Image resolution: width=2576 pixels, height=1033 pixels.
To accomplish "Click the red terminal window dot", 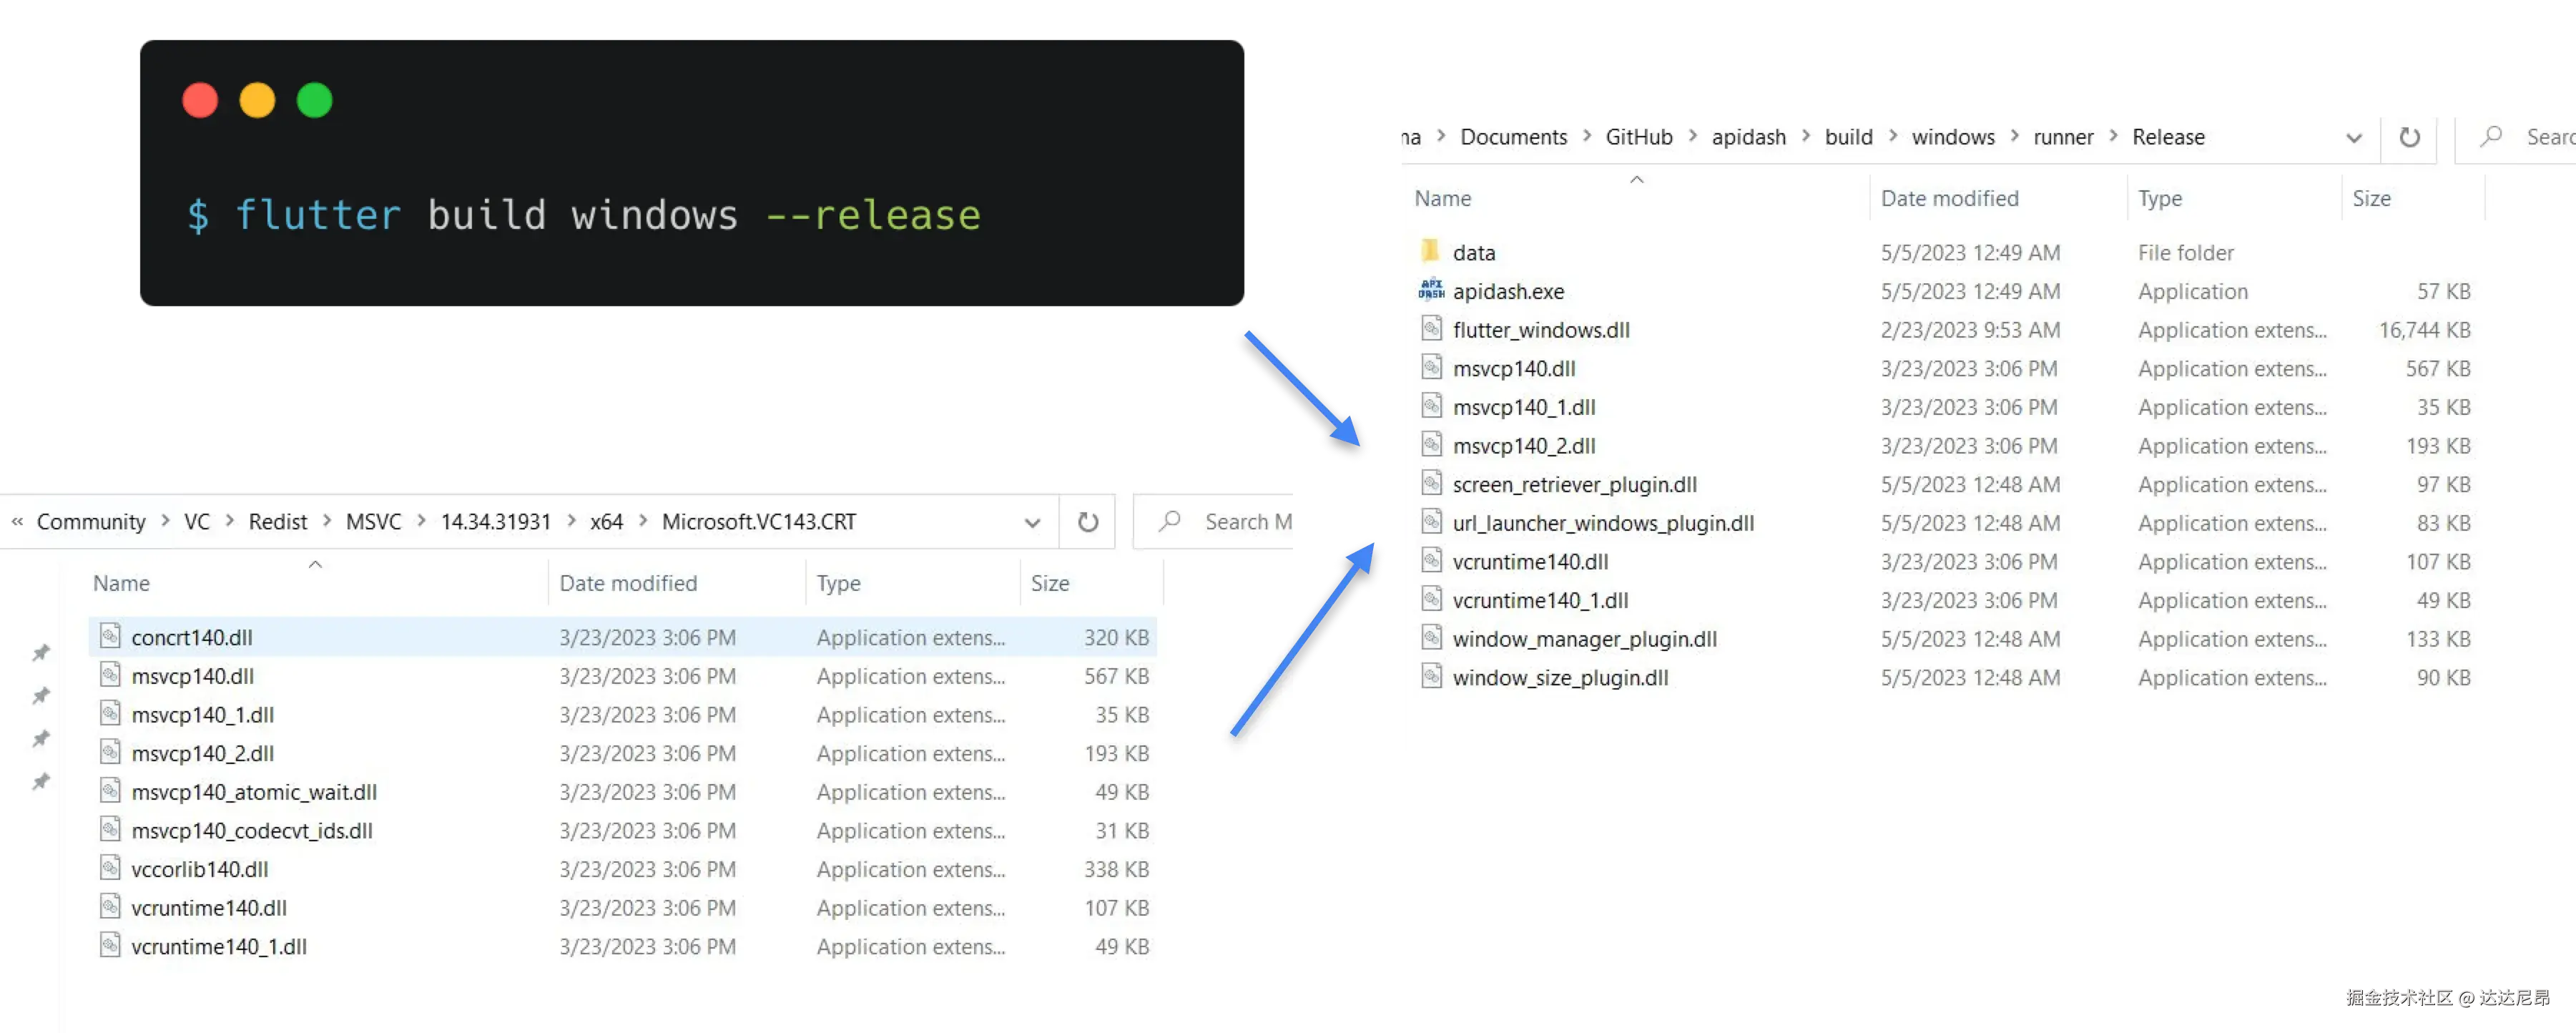I will click(x=200, y=101).
